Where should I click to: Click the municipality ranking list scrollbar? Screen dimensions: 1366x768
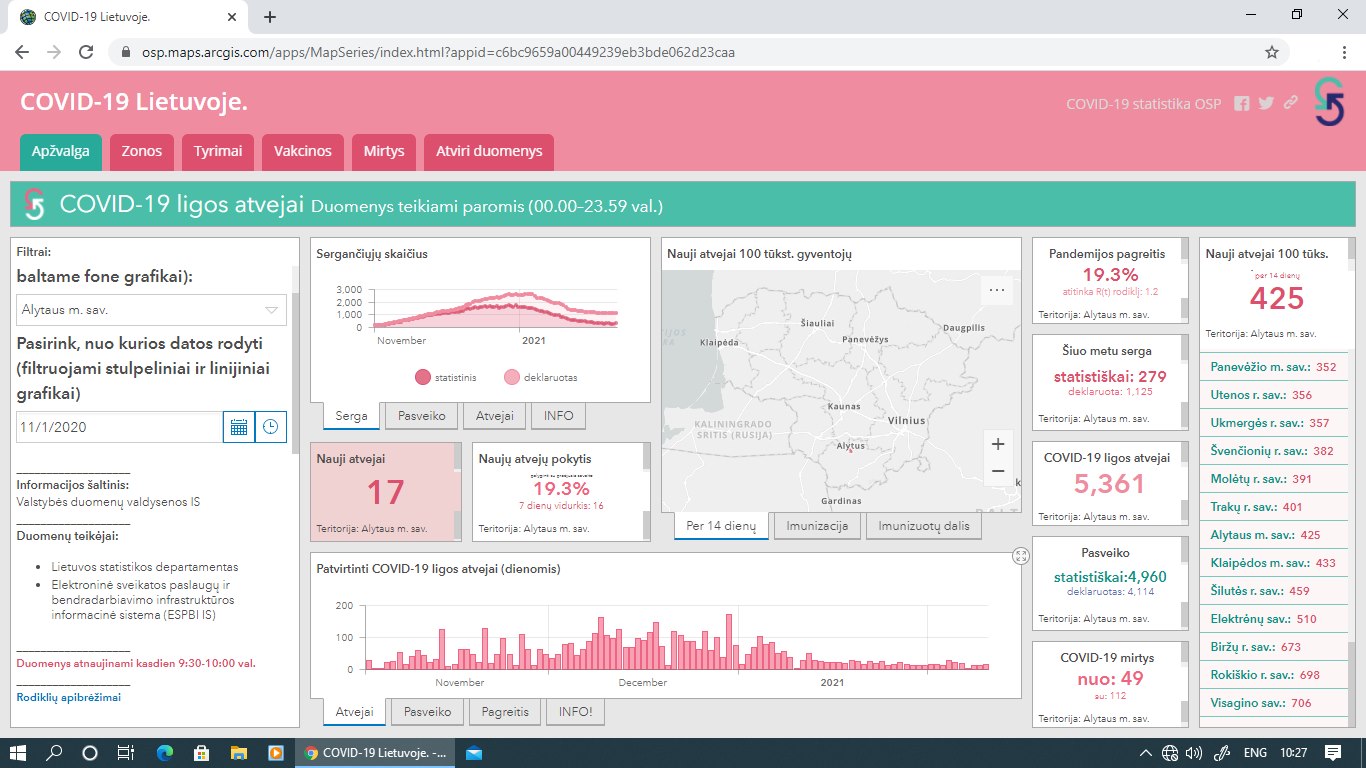coord(1351,682)
